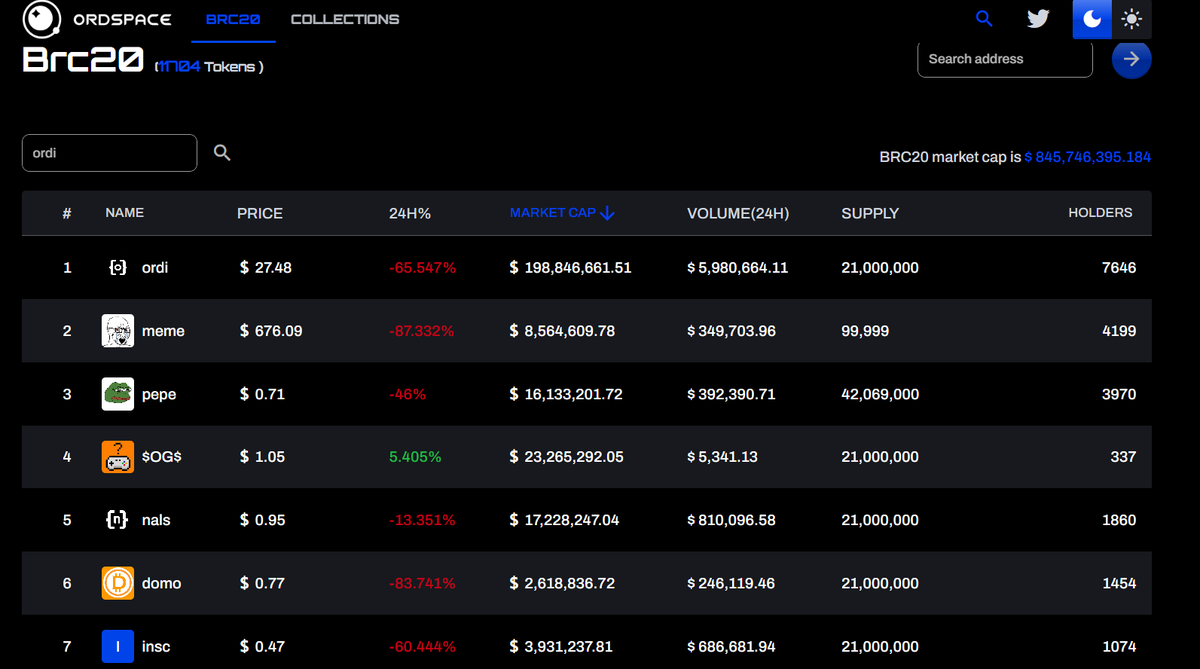This screenshot has width=1200, height=669.
Task: Open the search magnifier in top navigation
Action: tap(984, 19)
